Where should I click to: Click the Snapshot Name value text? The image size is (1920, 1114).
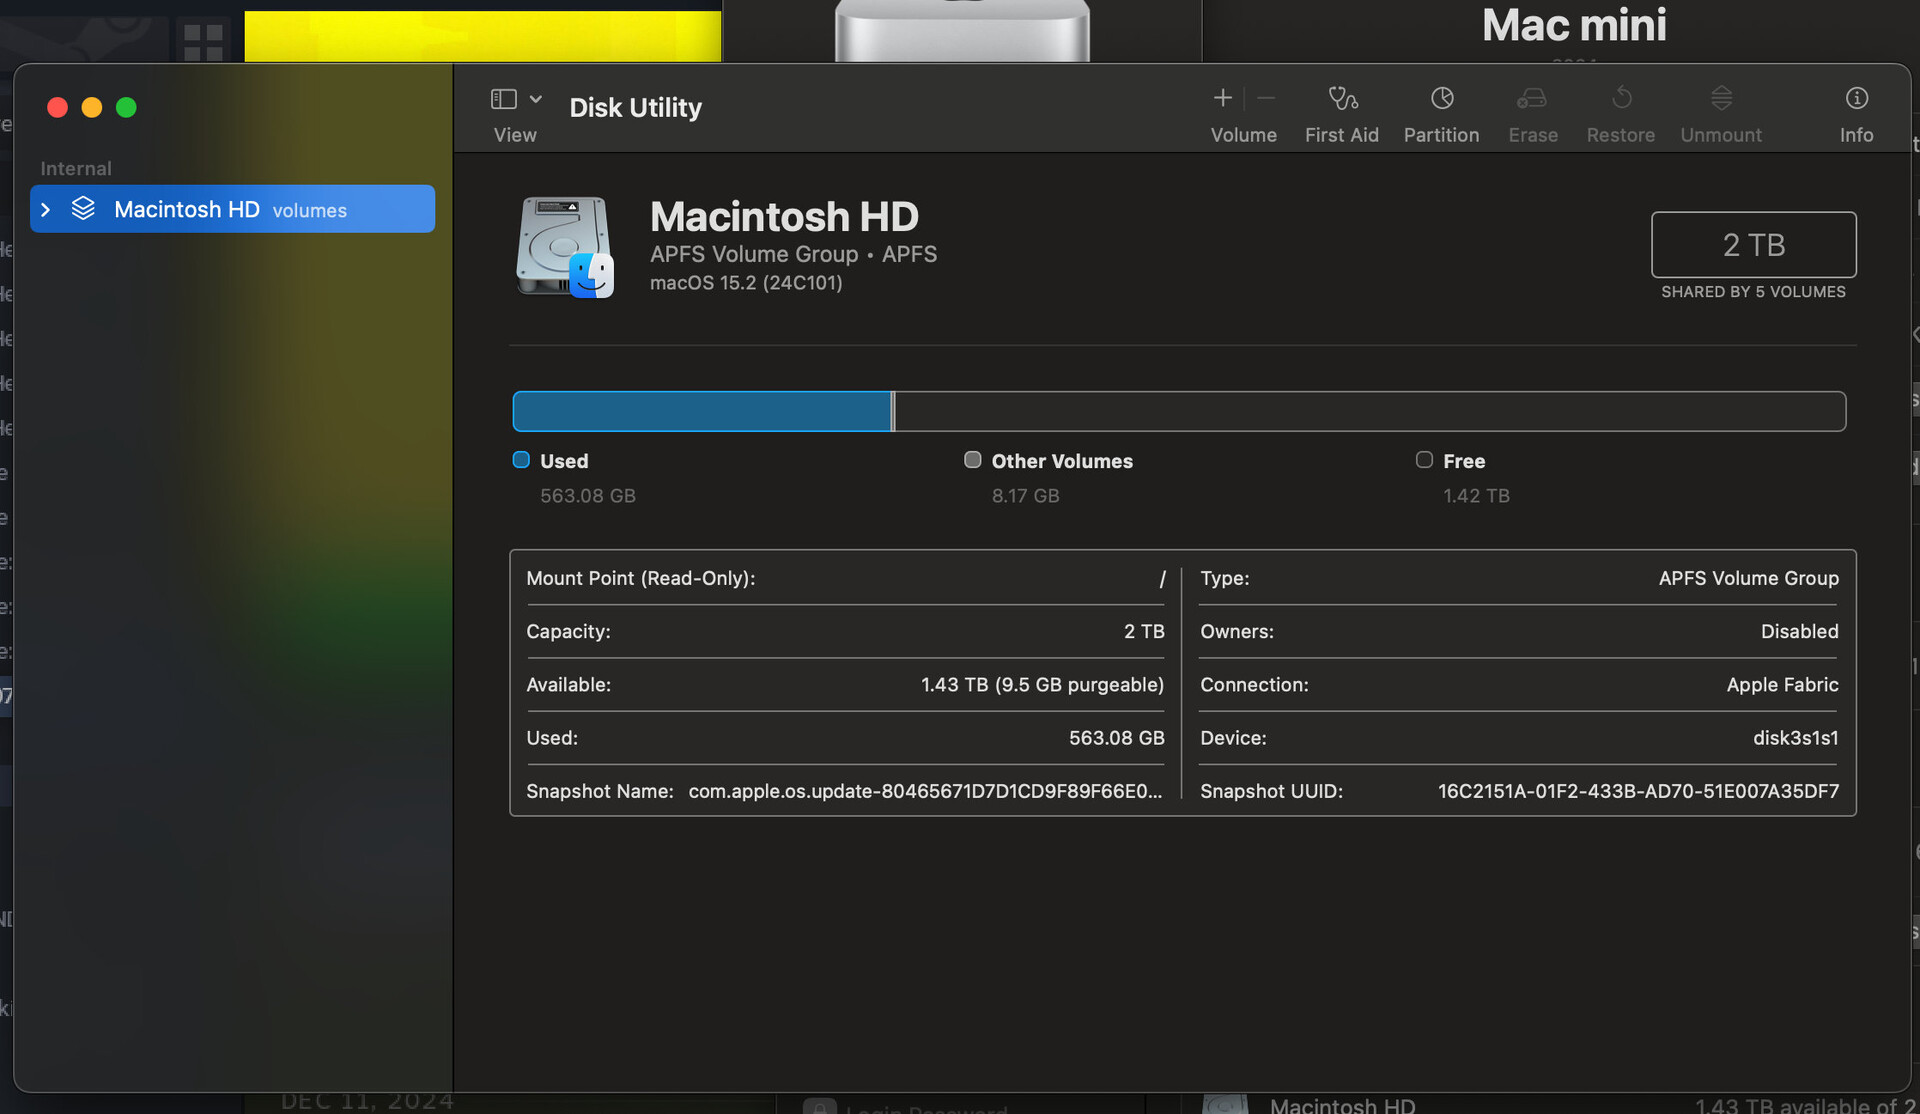tap(925, 791)
